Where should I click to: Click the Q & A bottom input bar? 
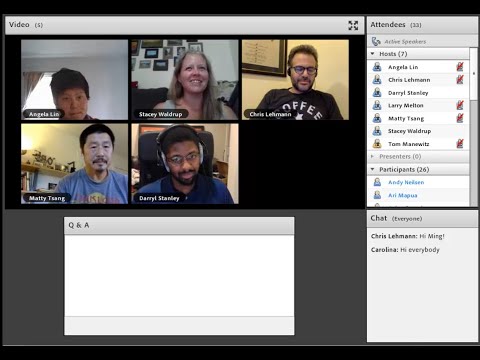[179, 326]
